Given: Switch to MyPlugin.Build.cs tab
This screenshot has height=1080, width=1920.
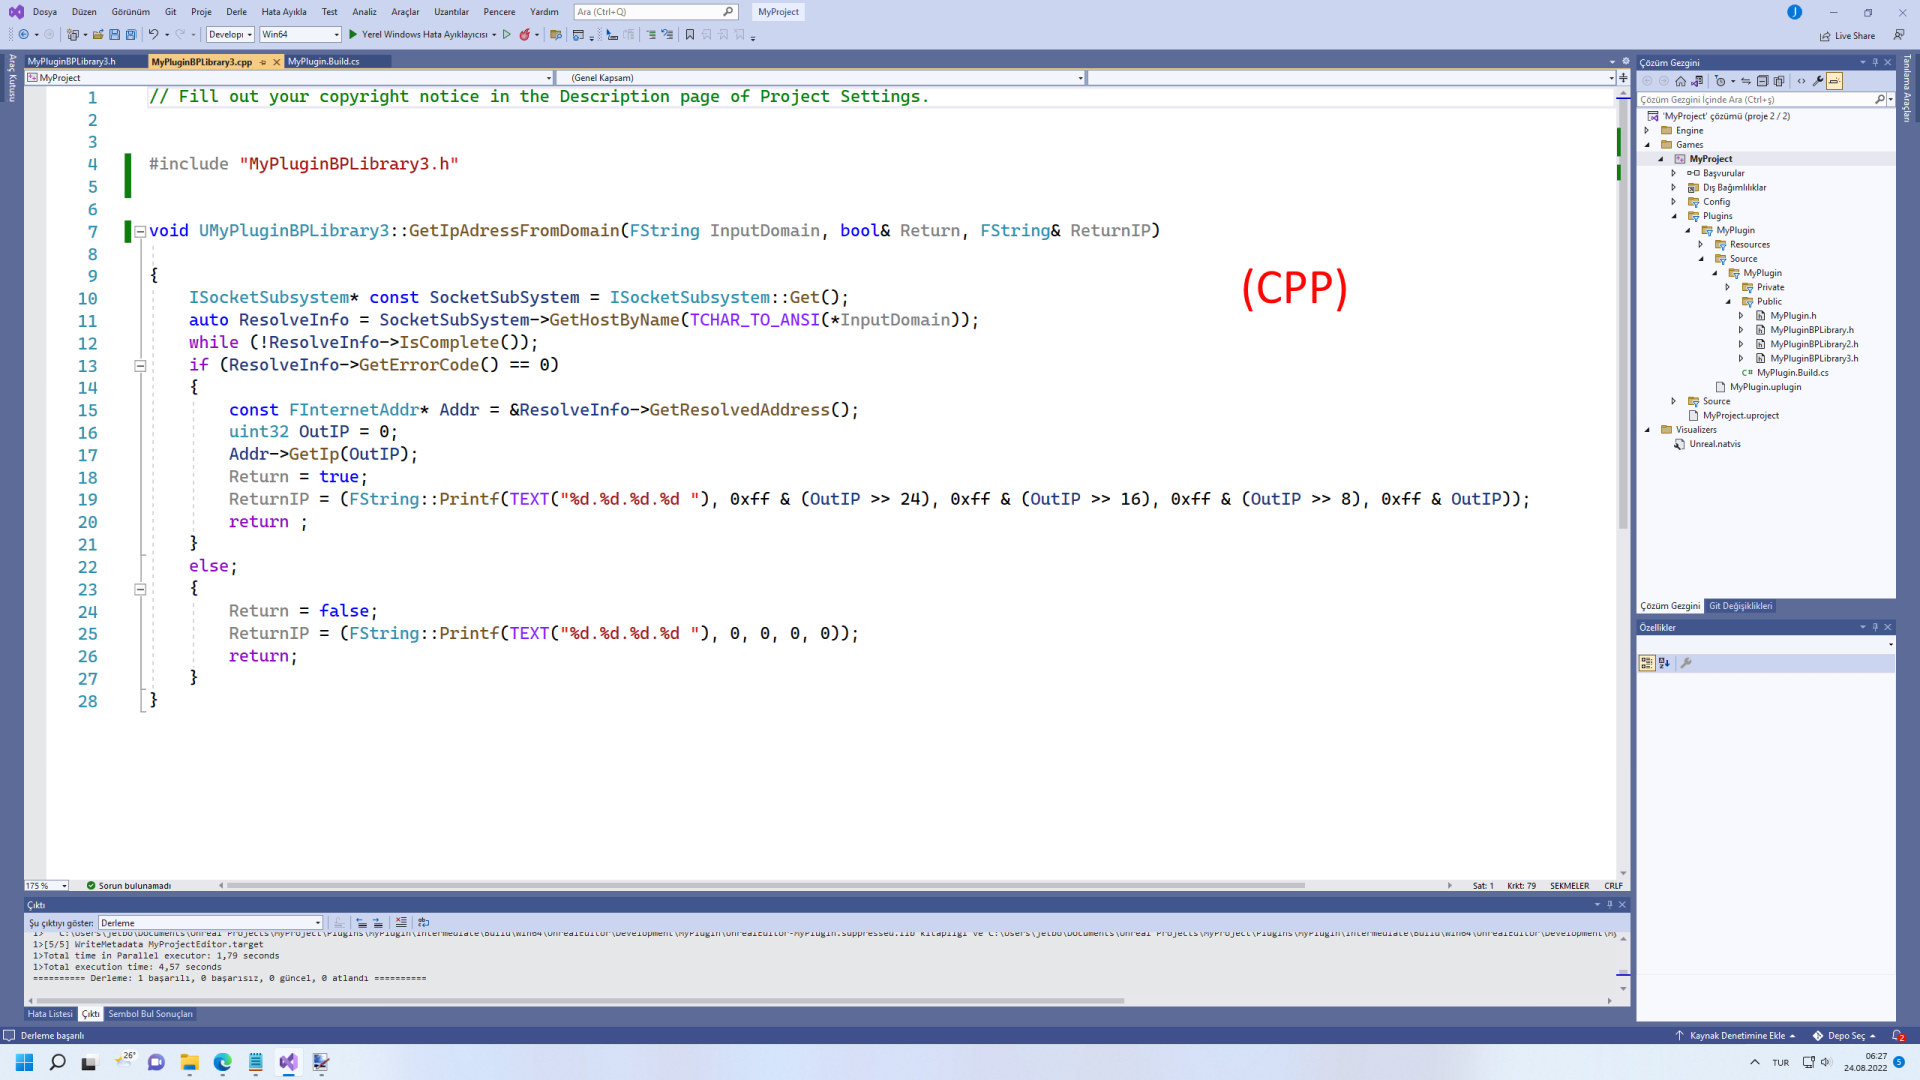Looking at the screenshot, I should (323, 61).
